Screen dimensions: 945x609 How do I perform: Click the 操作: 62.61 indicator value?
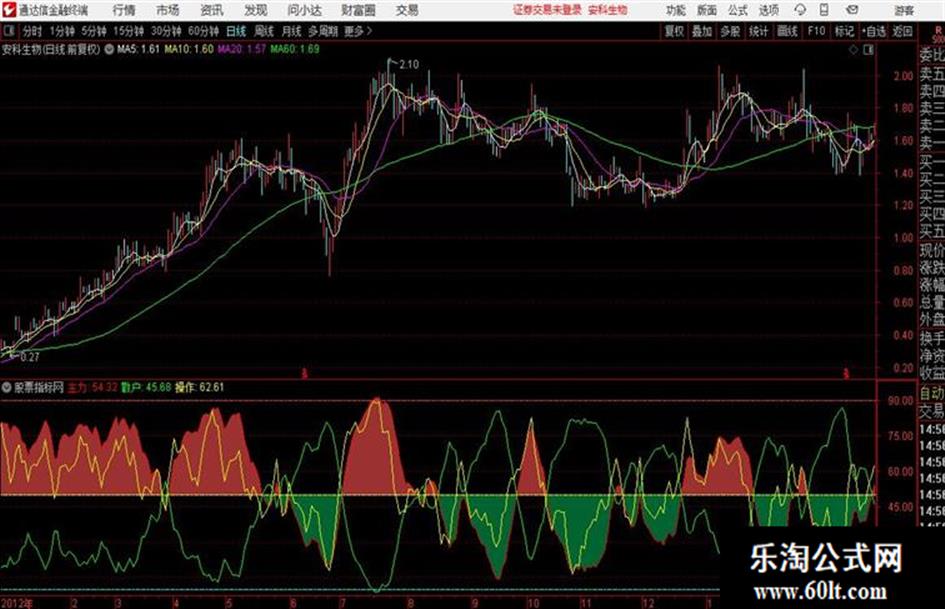[x=199, y=387]
